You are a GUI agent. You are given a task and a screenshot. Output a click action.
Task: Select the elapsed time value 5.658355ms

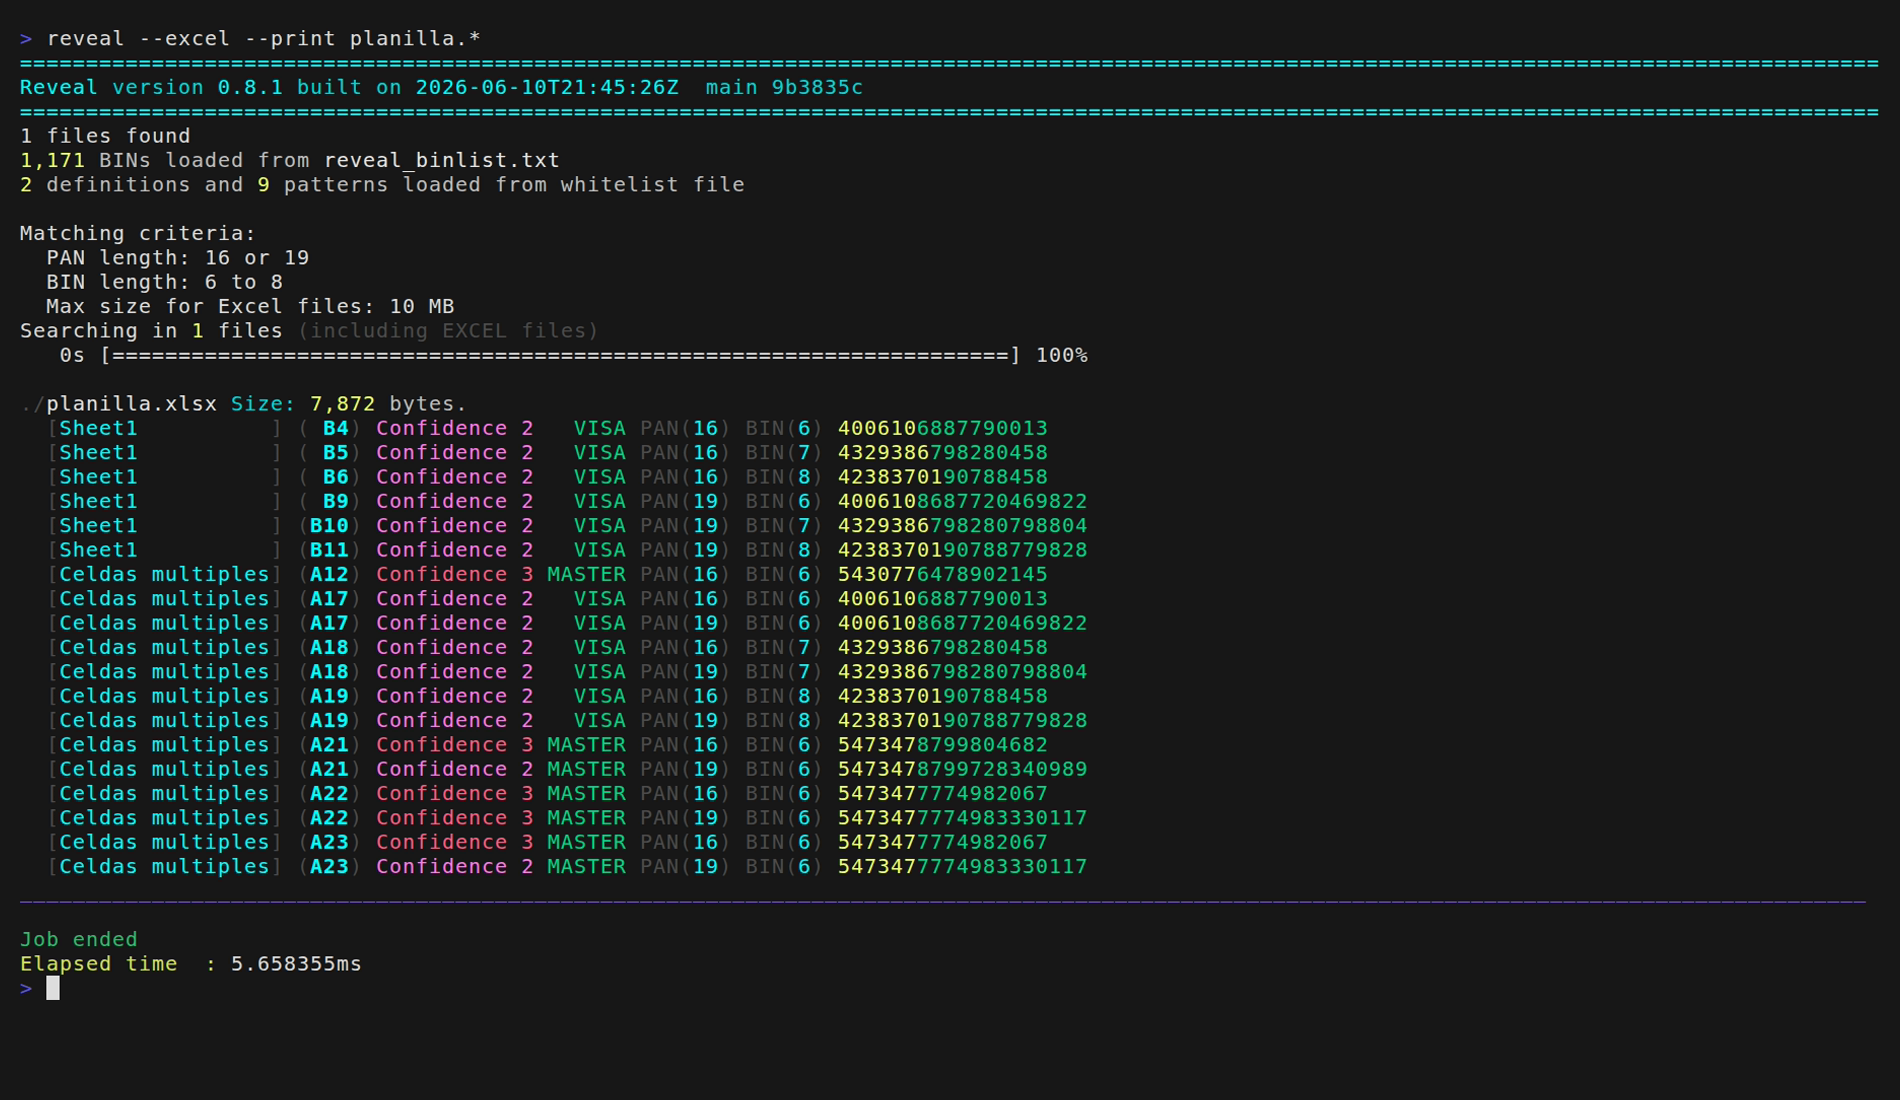click(x=296, y=964)
